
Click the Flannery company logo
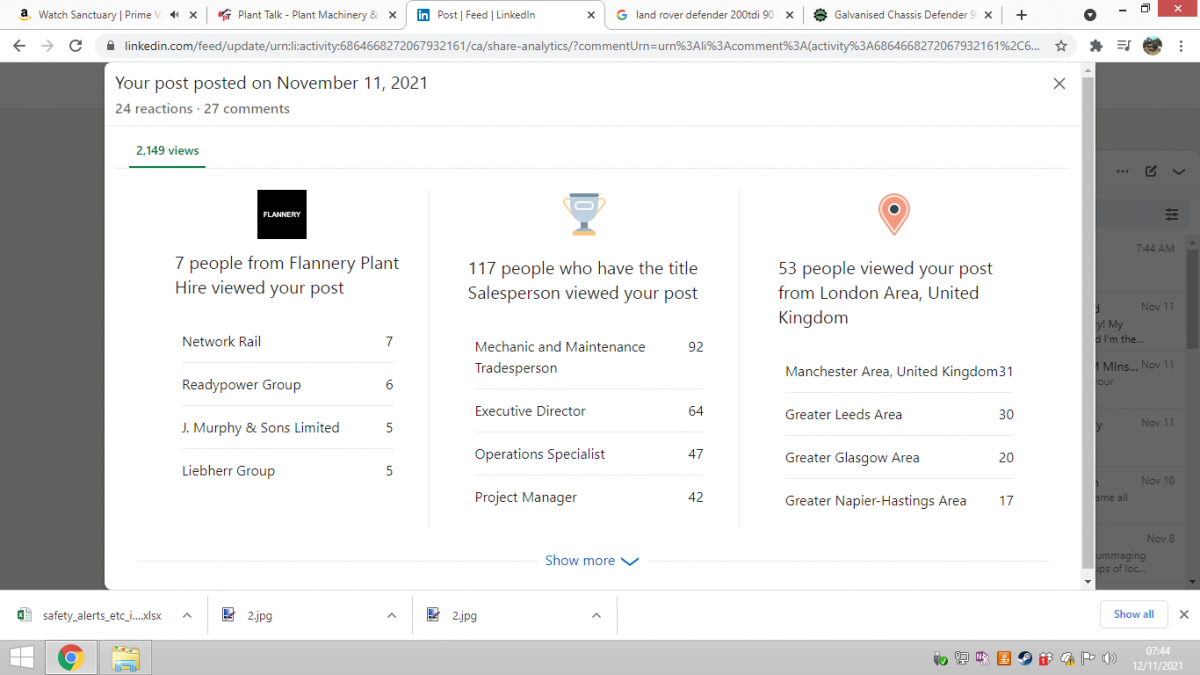point(282,214)
